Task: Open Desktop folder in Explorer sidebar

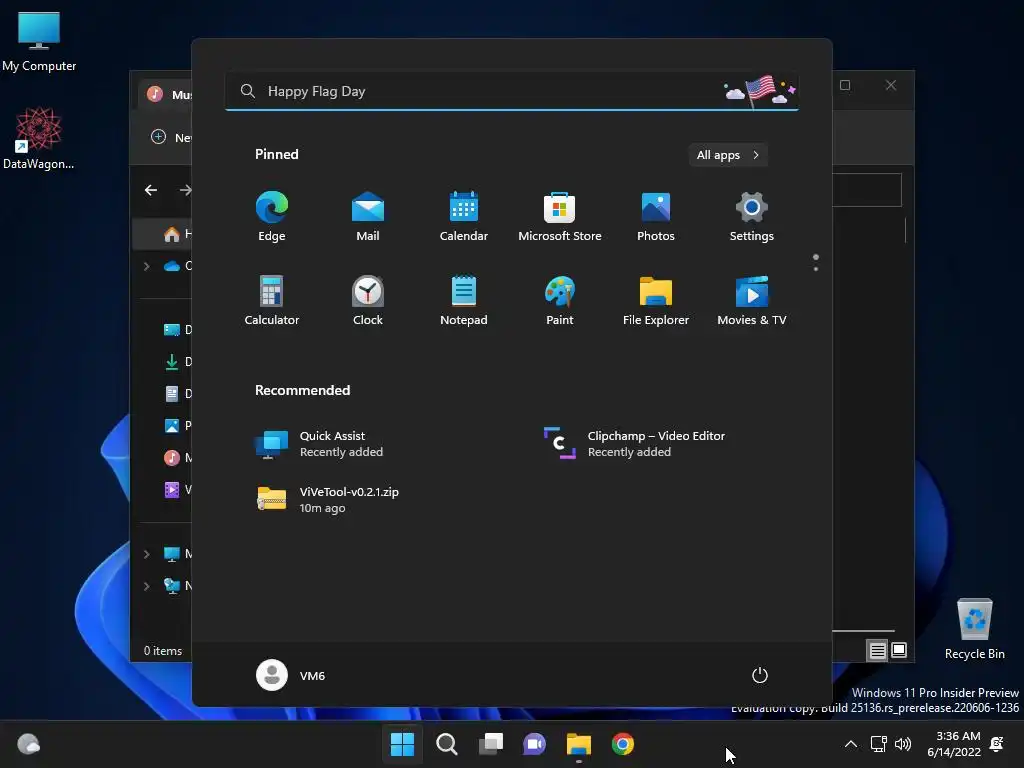Action: click(176, 330)
